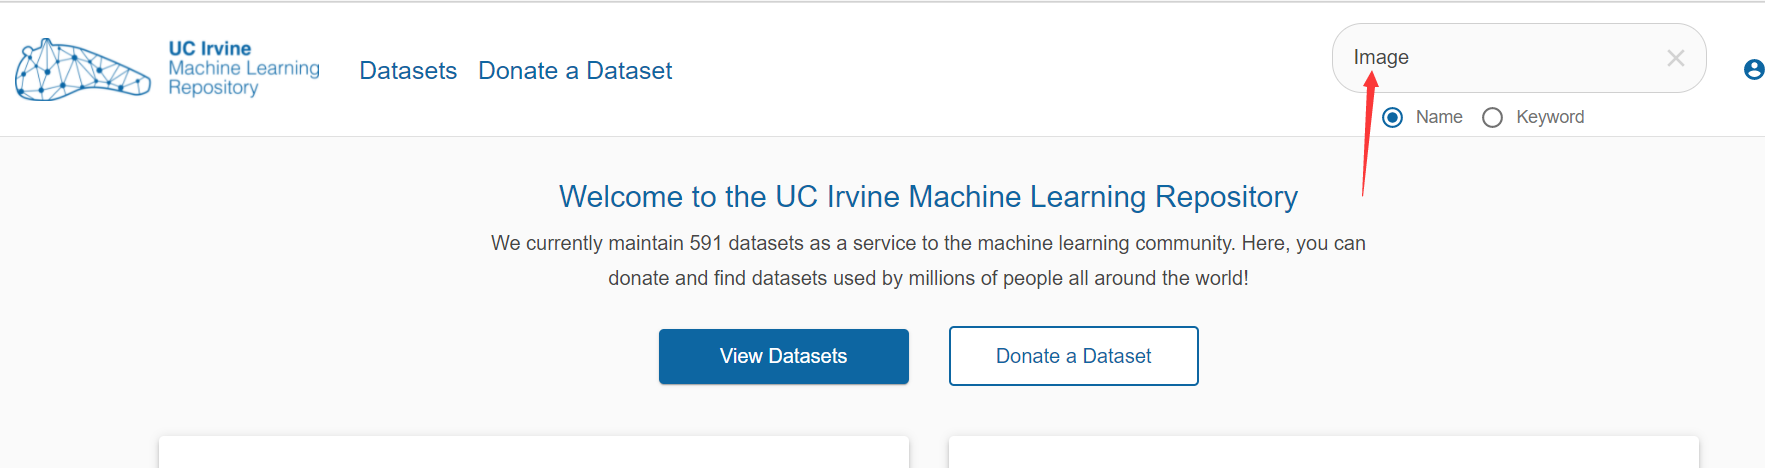Select the Keyword search radio button
This screenshot has width=1765, height=468.
pos(1492,117)
